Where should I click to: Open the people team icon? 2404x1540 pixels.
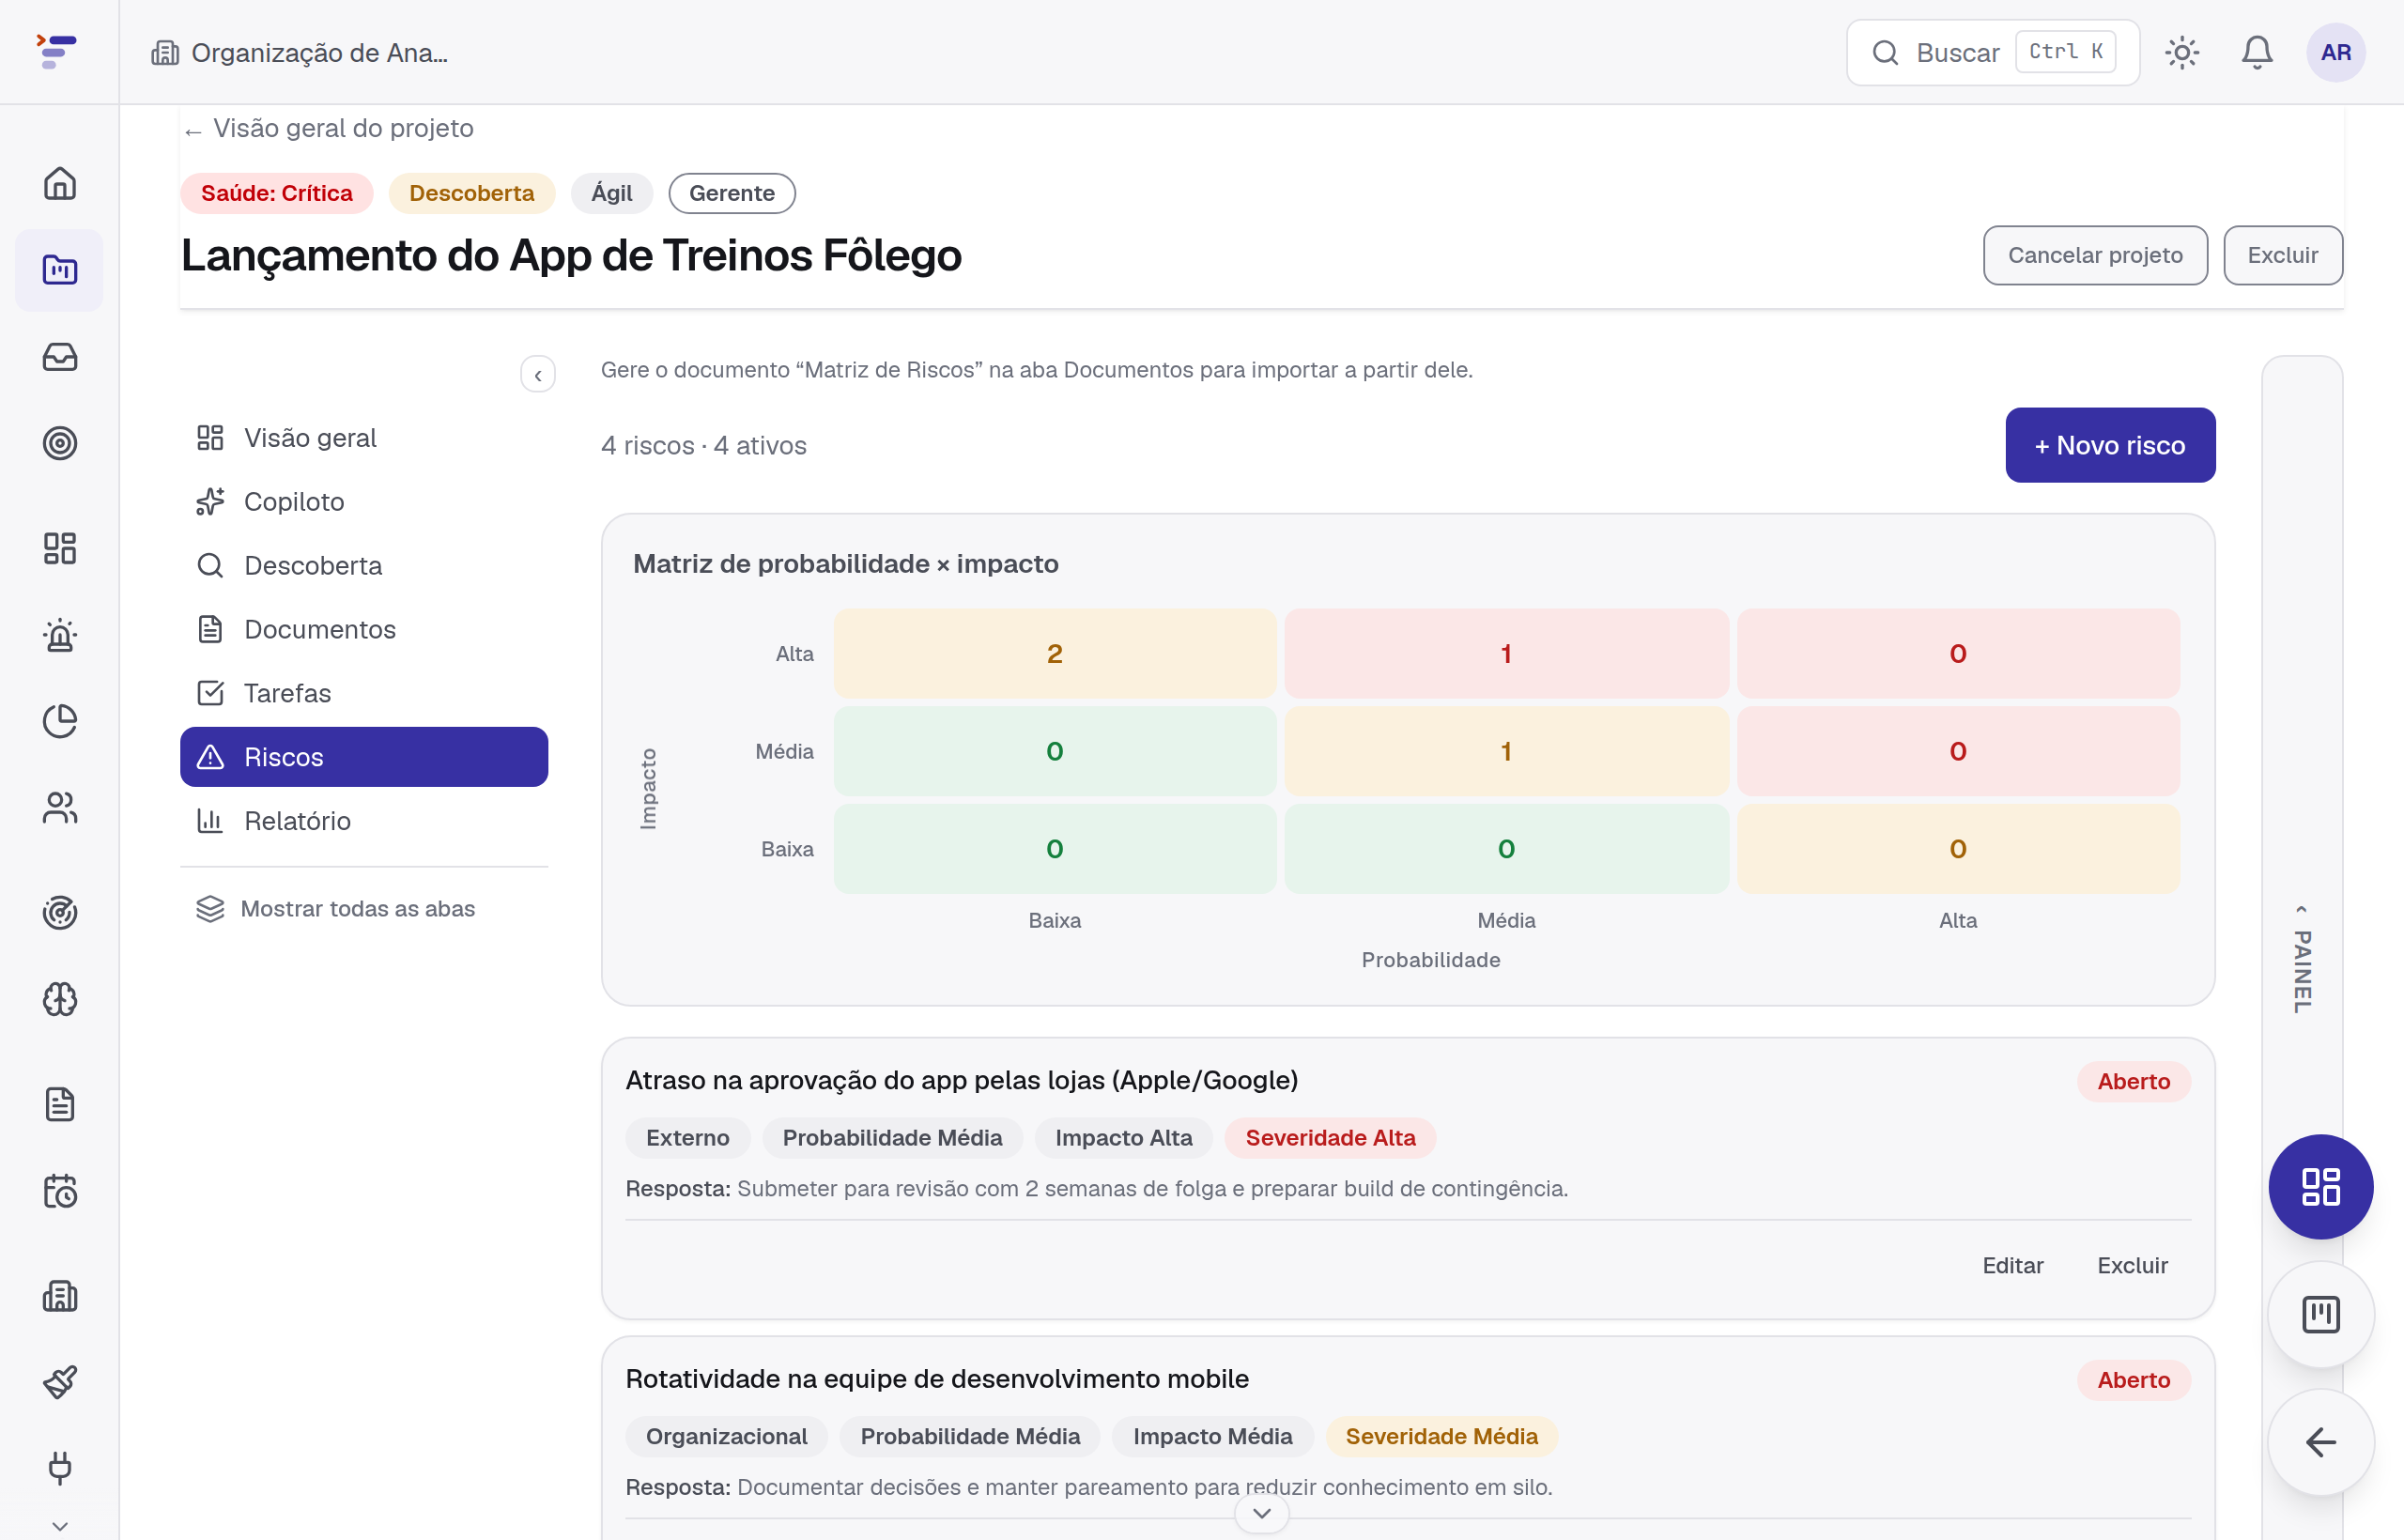(60, 808)
